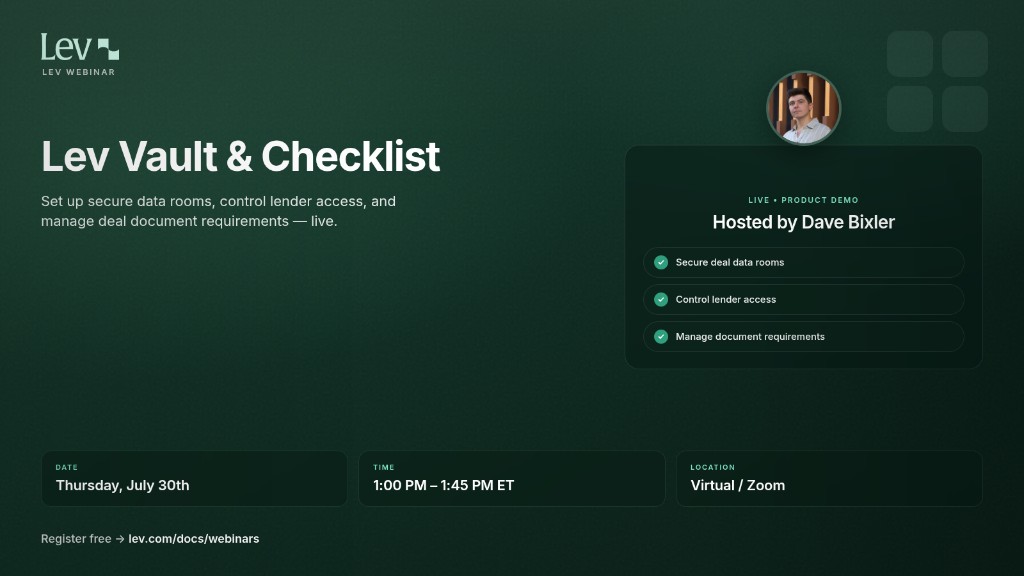
Task: Click the LOCATION label
Action: [x=712, y=468]
